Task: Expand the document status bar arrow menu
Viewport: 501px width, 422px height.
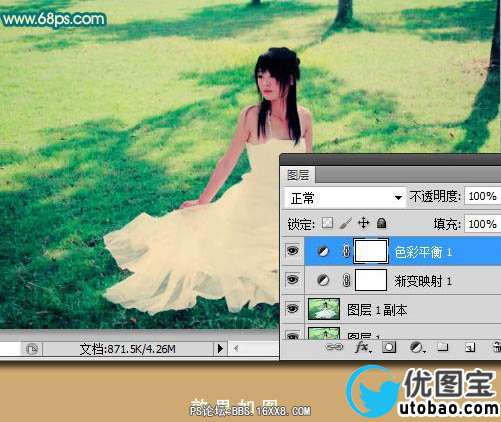Action: coord(220,349)
